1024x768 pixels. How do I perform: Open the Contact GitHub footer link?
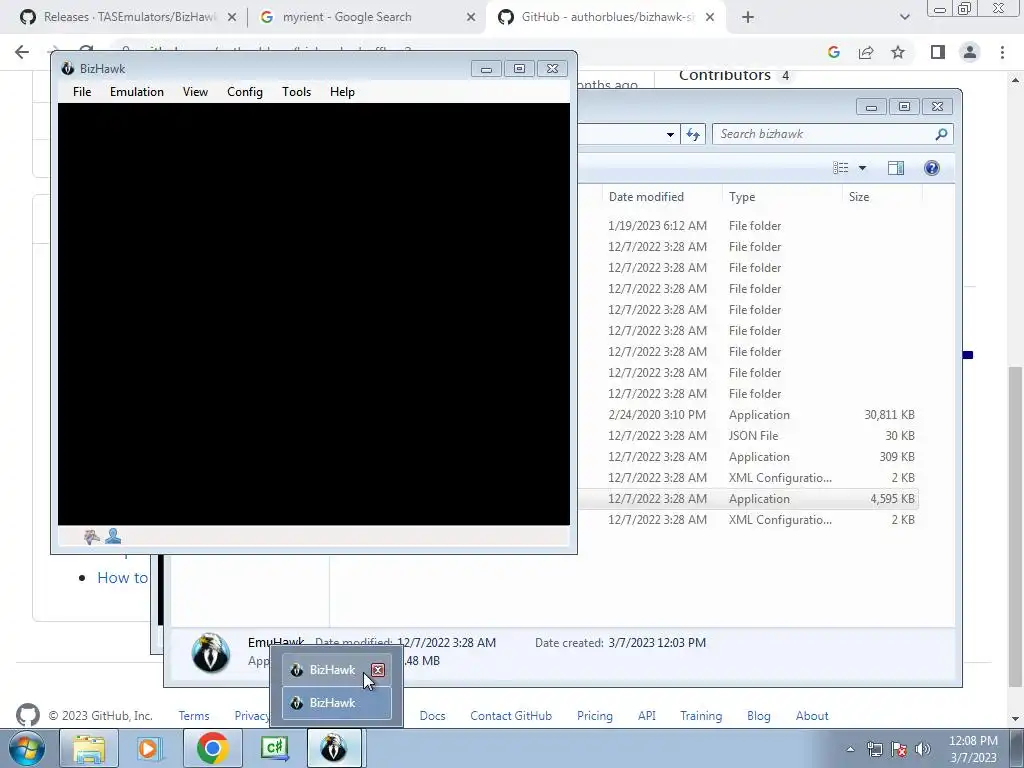pyautogui.click(x=511, y=716)
